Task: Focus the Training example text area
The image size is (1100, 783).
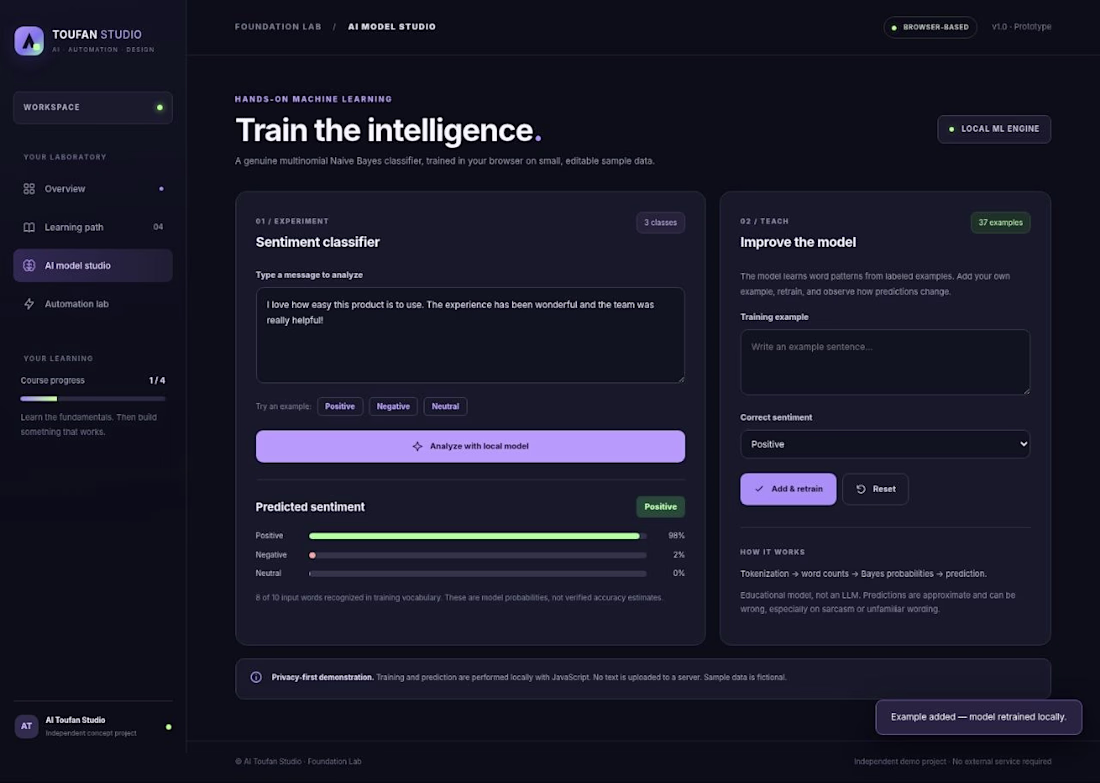Action: pos(885,362)
